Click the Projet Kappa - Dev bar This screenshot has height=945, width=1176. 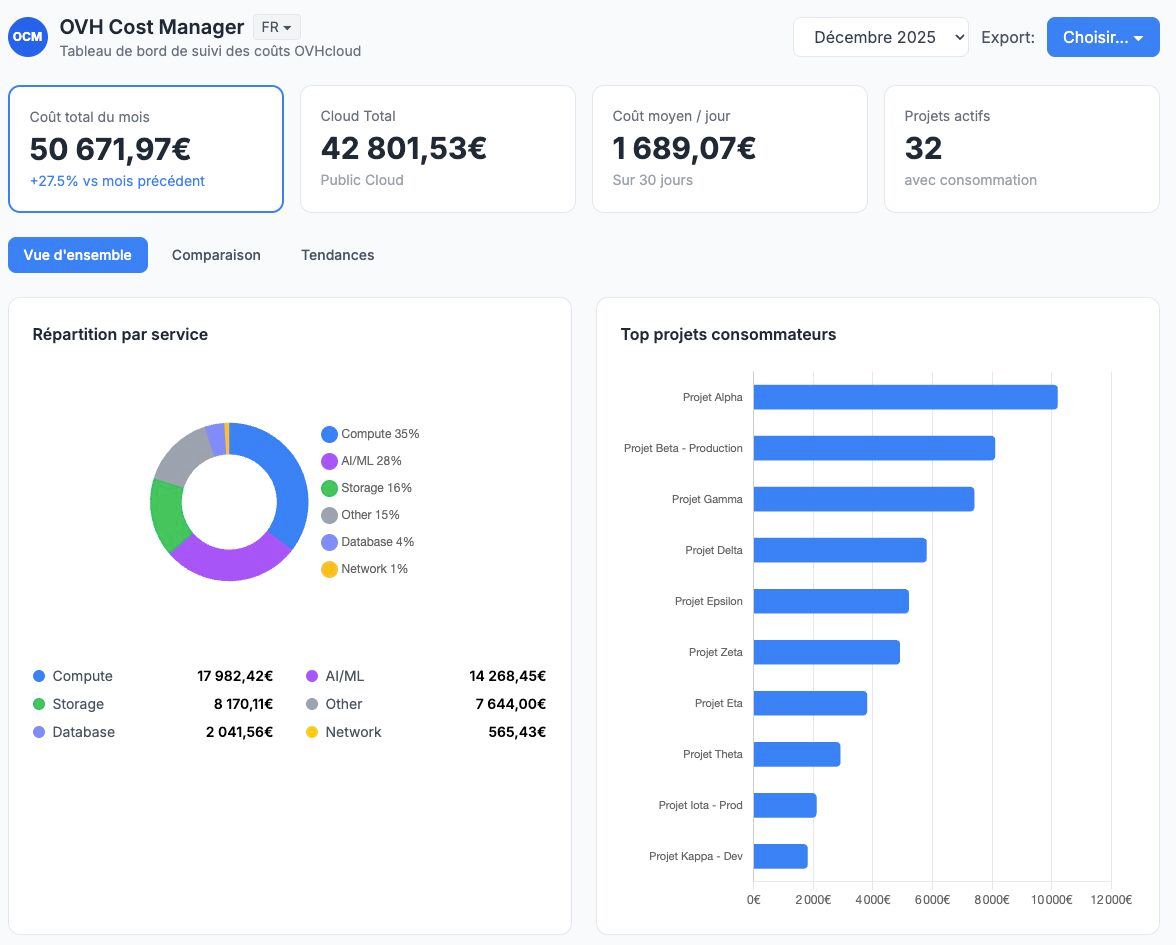(x=780, y=856)
